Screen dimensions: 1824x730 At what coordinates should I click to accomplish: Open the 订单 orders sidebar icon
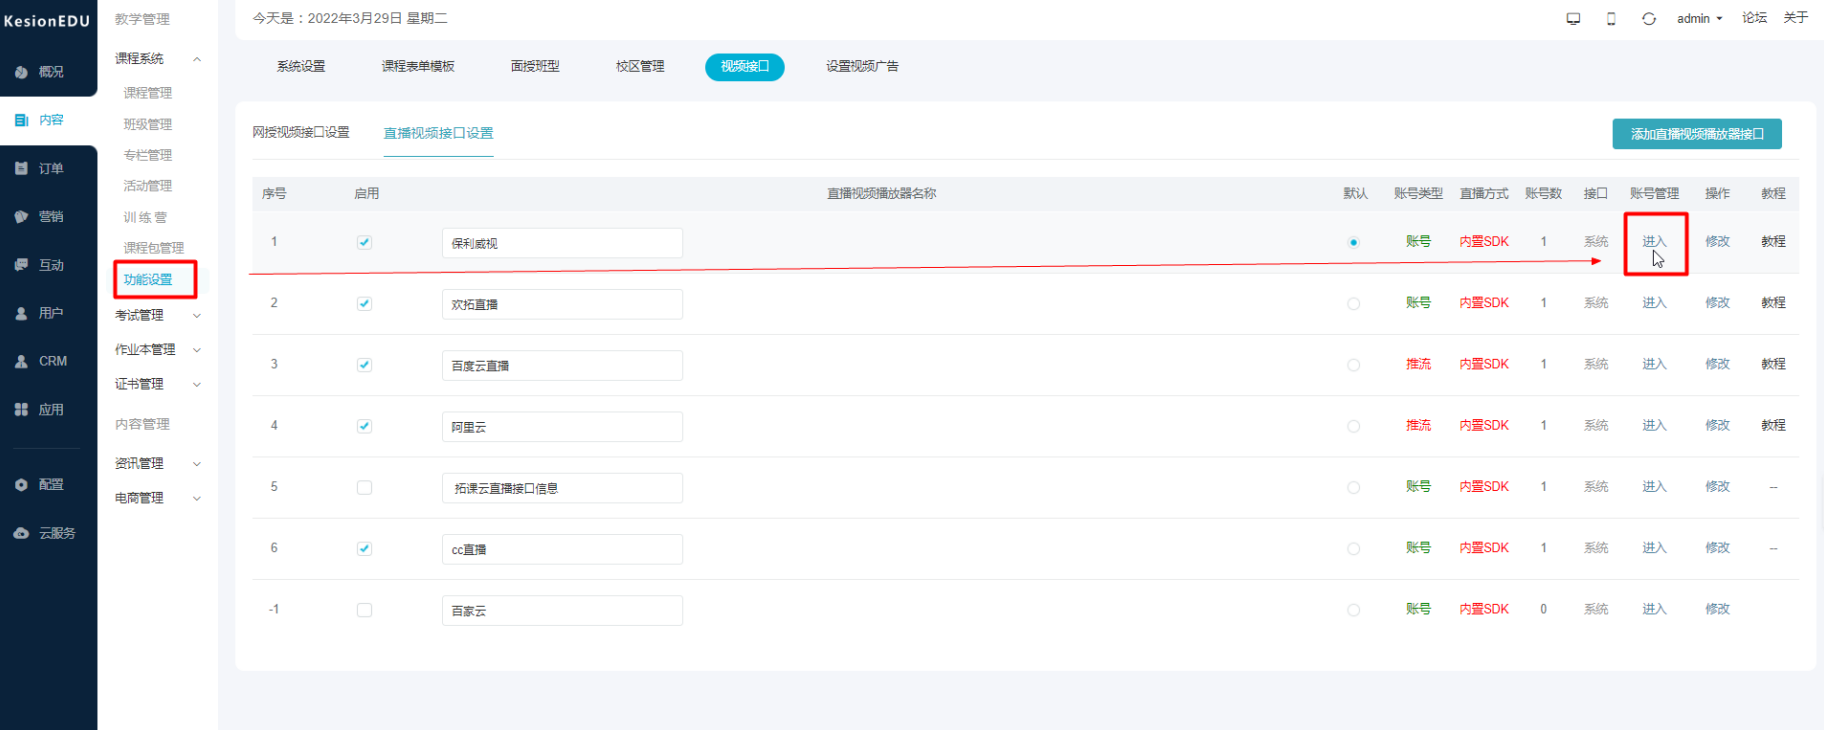coord(21,168)
